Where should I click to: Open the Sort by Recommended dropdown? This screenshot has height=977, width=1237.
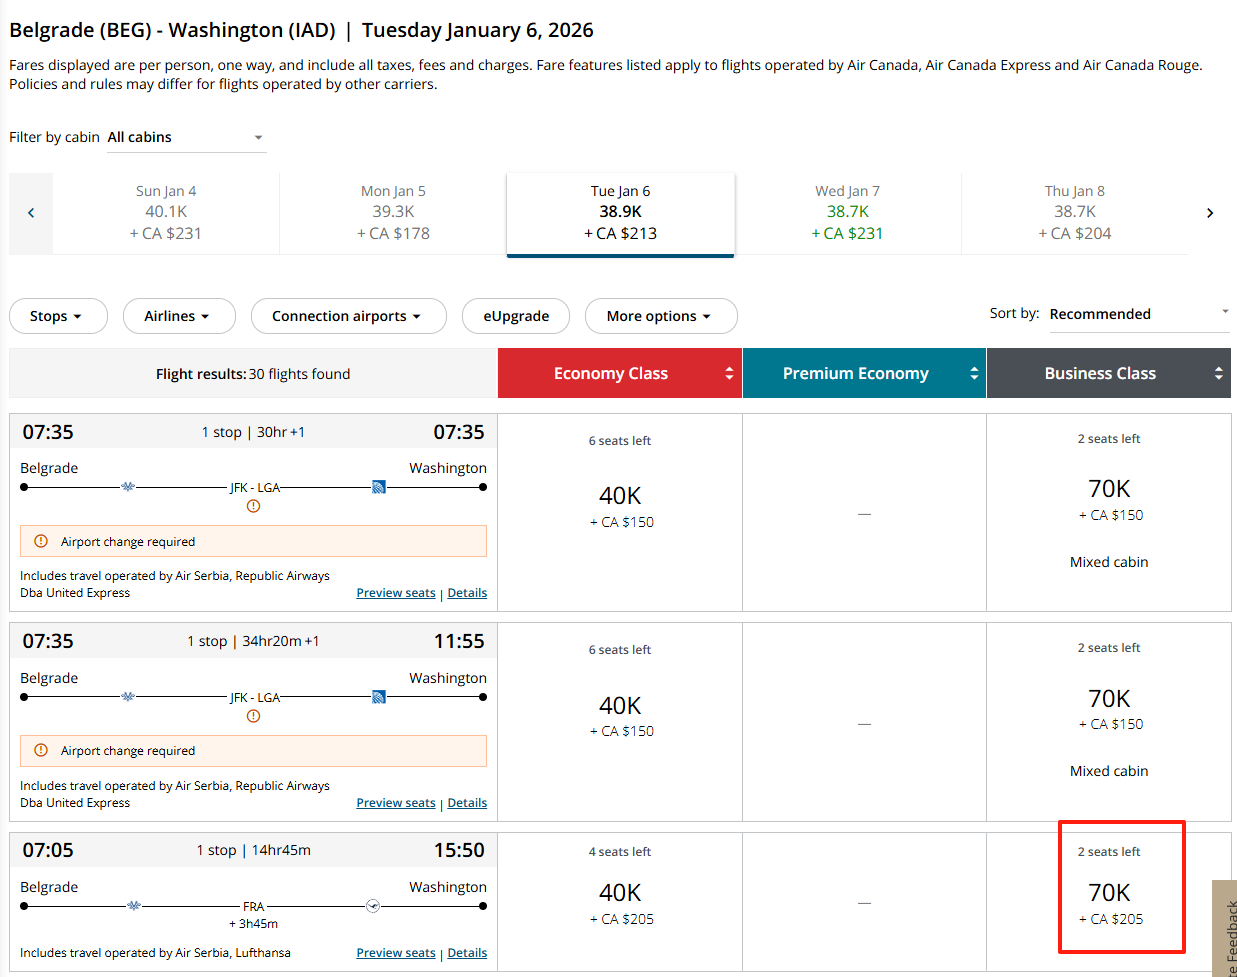[1138, 314]
